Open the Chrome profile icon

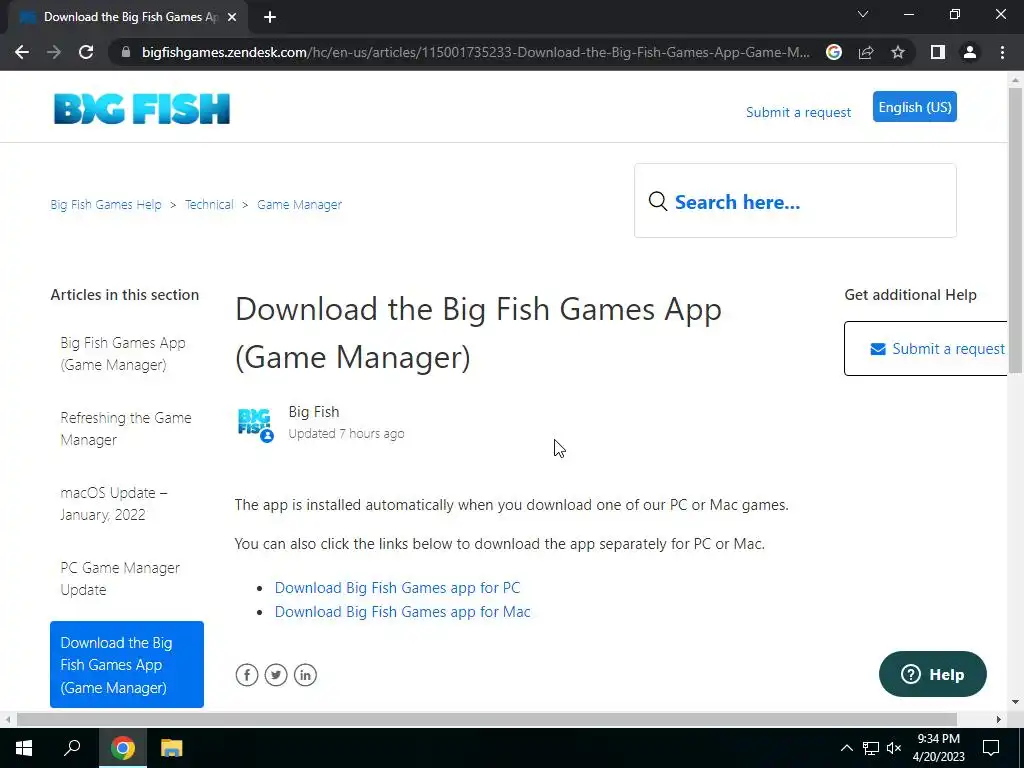point(970,52)
